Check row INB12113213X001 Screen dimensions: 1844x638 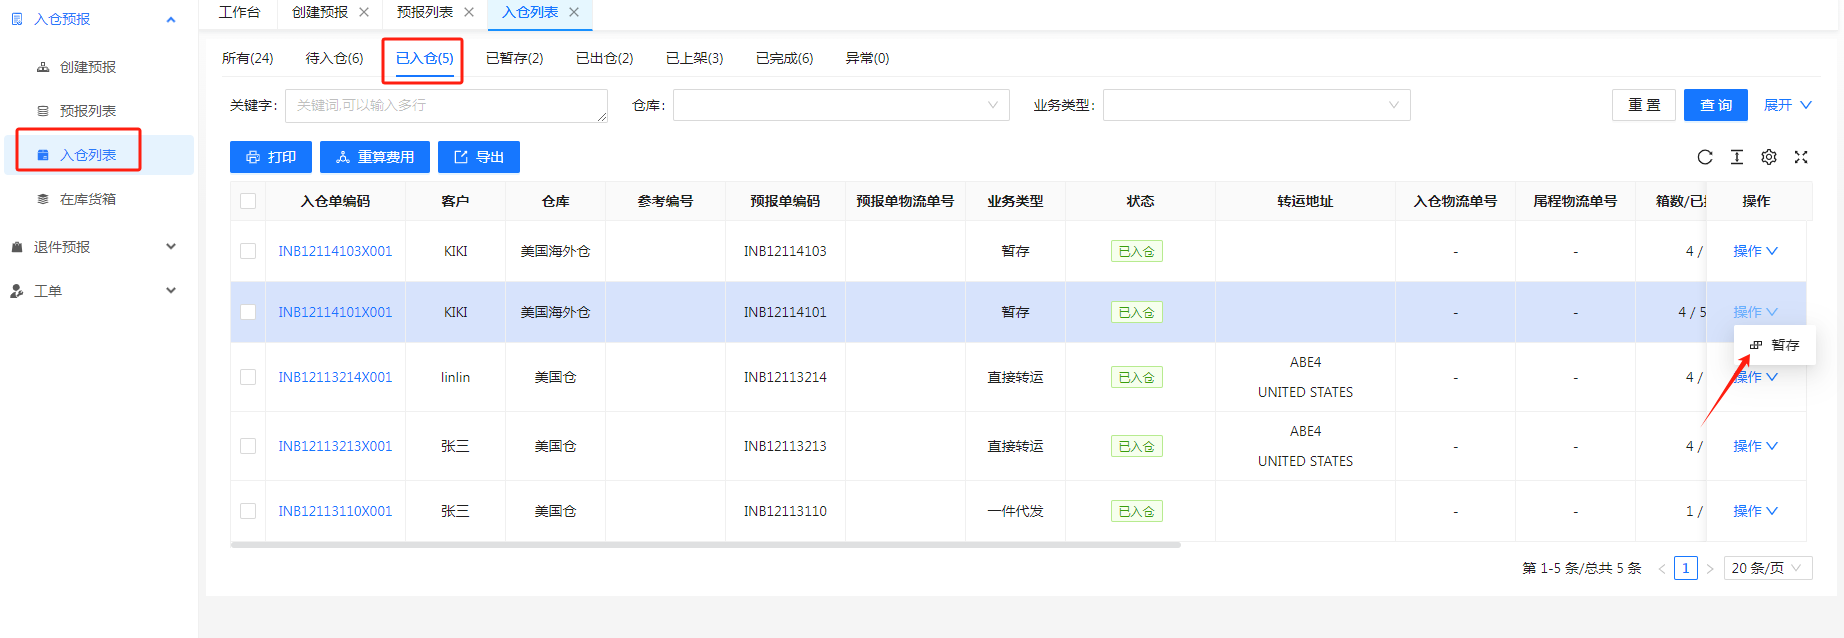pos(248,446)
